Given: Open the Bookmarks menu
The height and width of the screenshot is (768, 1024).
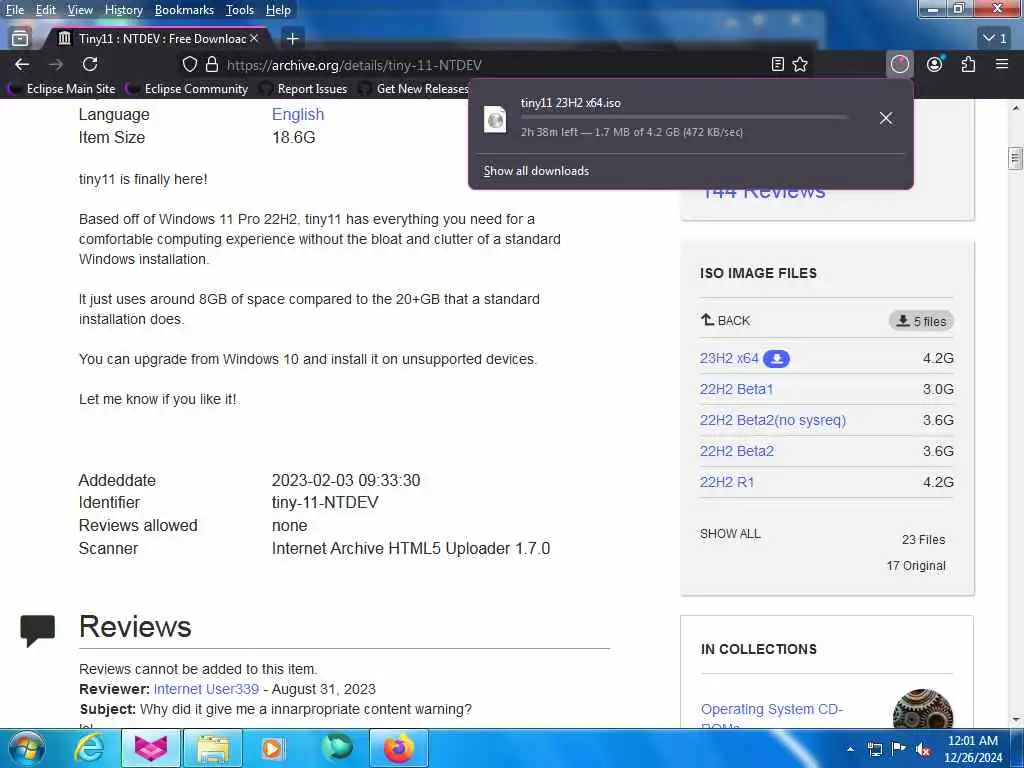Looking at the screenshot, I should point(184,10).
